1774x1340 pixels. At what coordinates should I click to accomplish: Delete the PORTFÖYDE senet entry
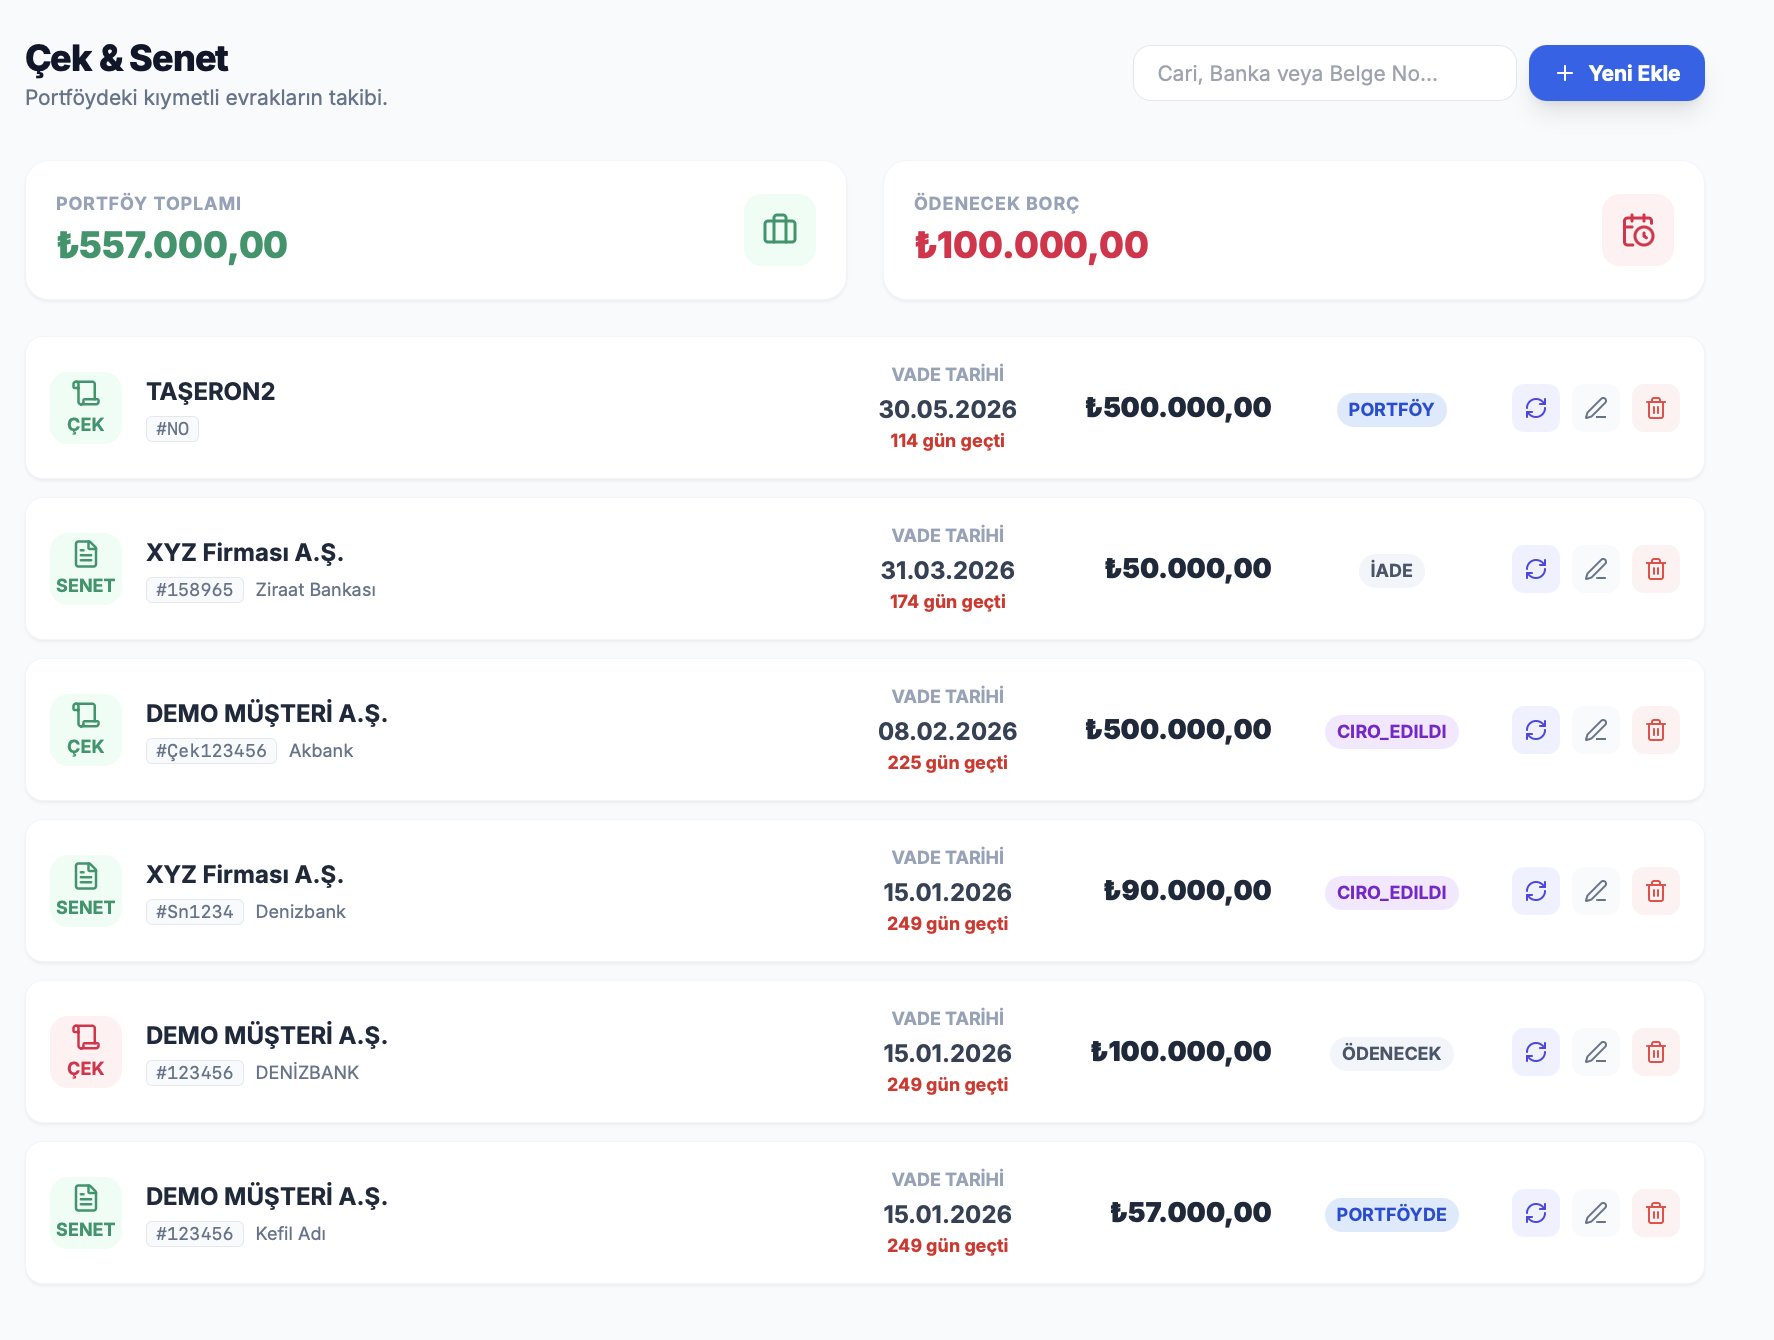1655,1213
